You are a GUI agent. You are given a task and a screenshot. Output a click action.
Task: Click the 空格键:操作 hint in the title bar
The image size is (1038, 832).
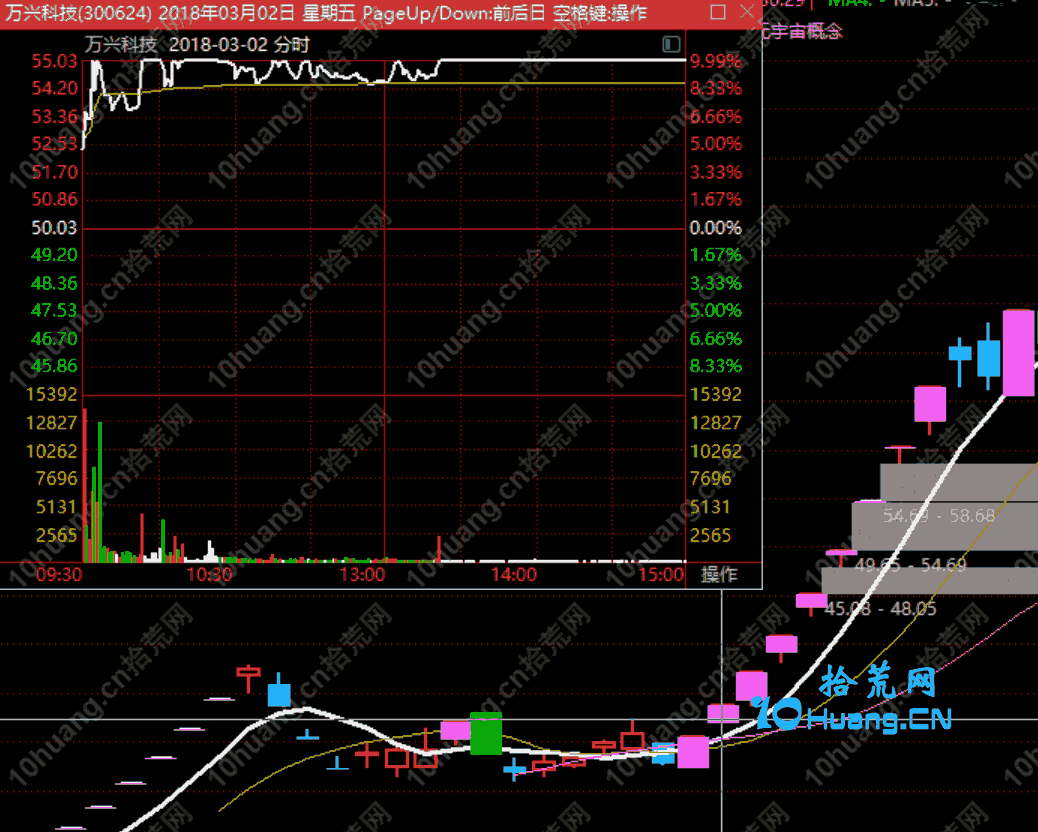click(x=599, y=13)
